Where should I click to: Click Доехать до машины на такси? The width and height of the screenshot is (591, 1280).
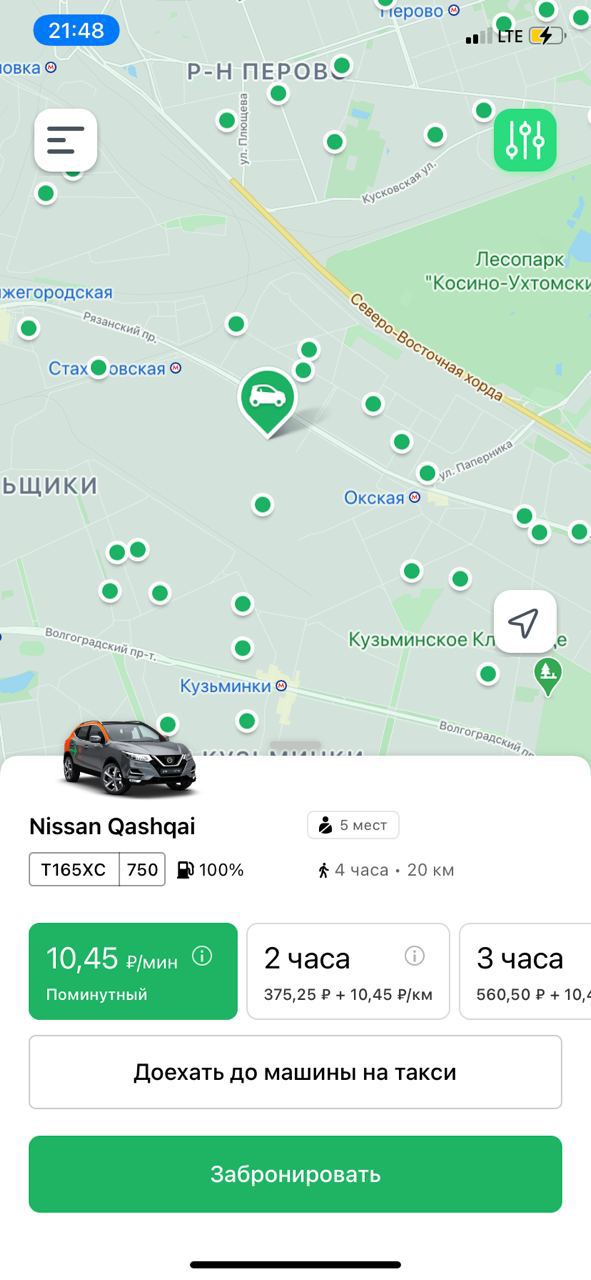click(x=295, y=1073)
